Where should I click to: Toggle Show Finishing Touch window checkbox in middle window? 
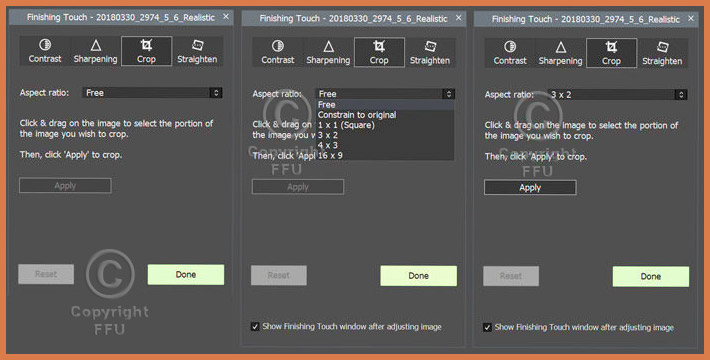(x=255, y=326)
